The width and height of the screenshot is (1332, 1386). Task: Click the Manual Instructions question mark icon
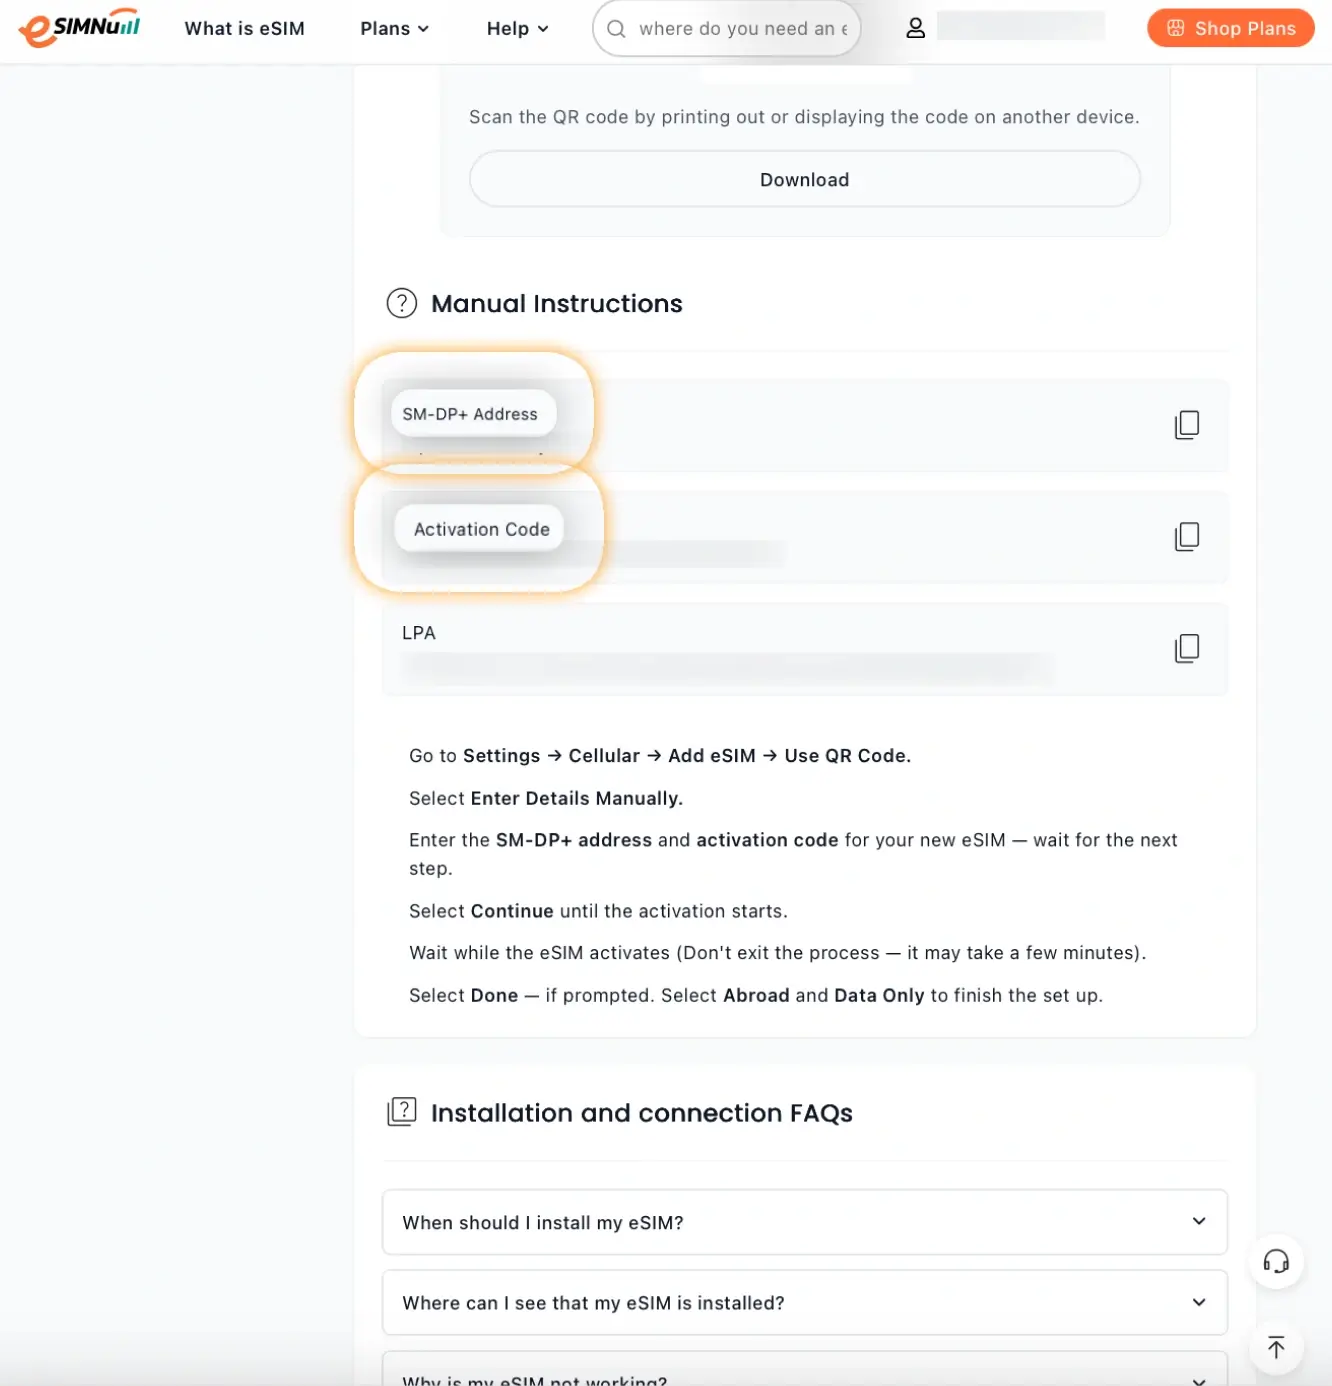coord(401,303)
